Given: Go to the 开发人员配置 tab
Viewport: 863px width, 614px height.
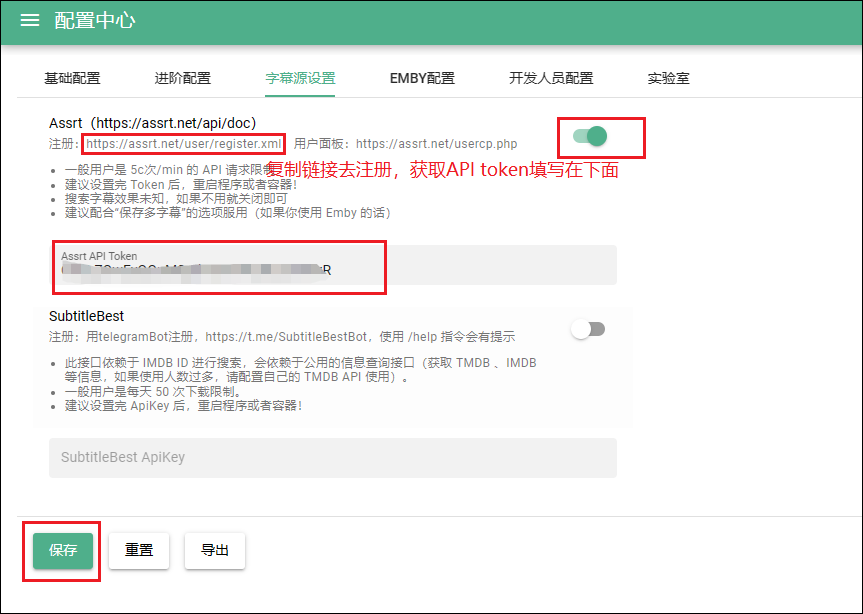Looking at the screenshot, I should point(551,78).
